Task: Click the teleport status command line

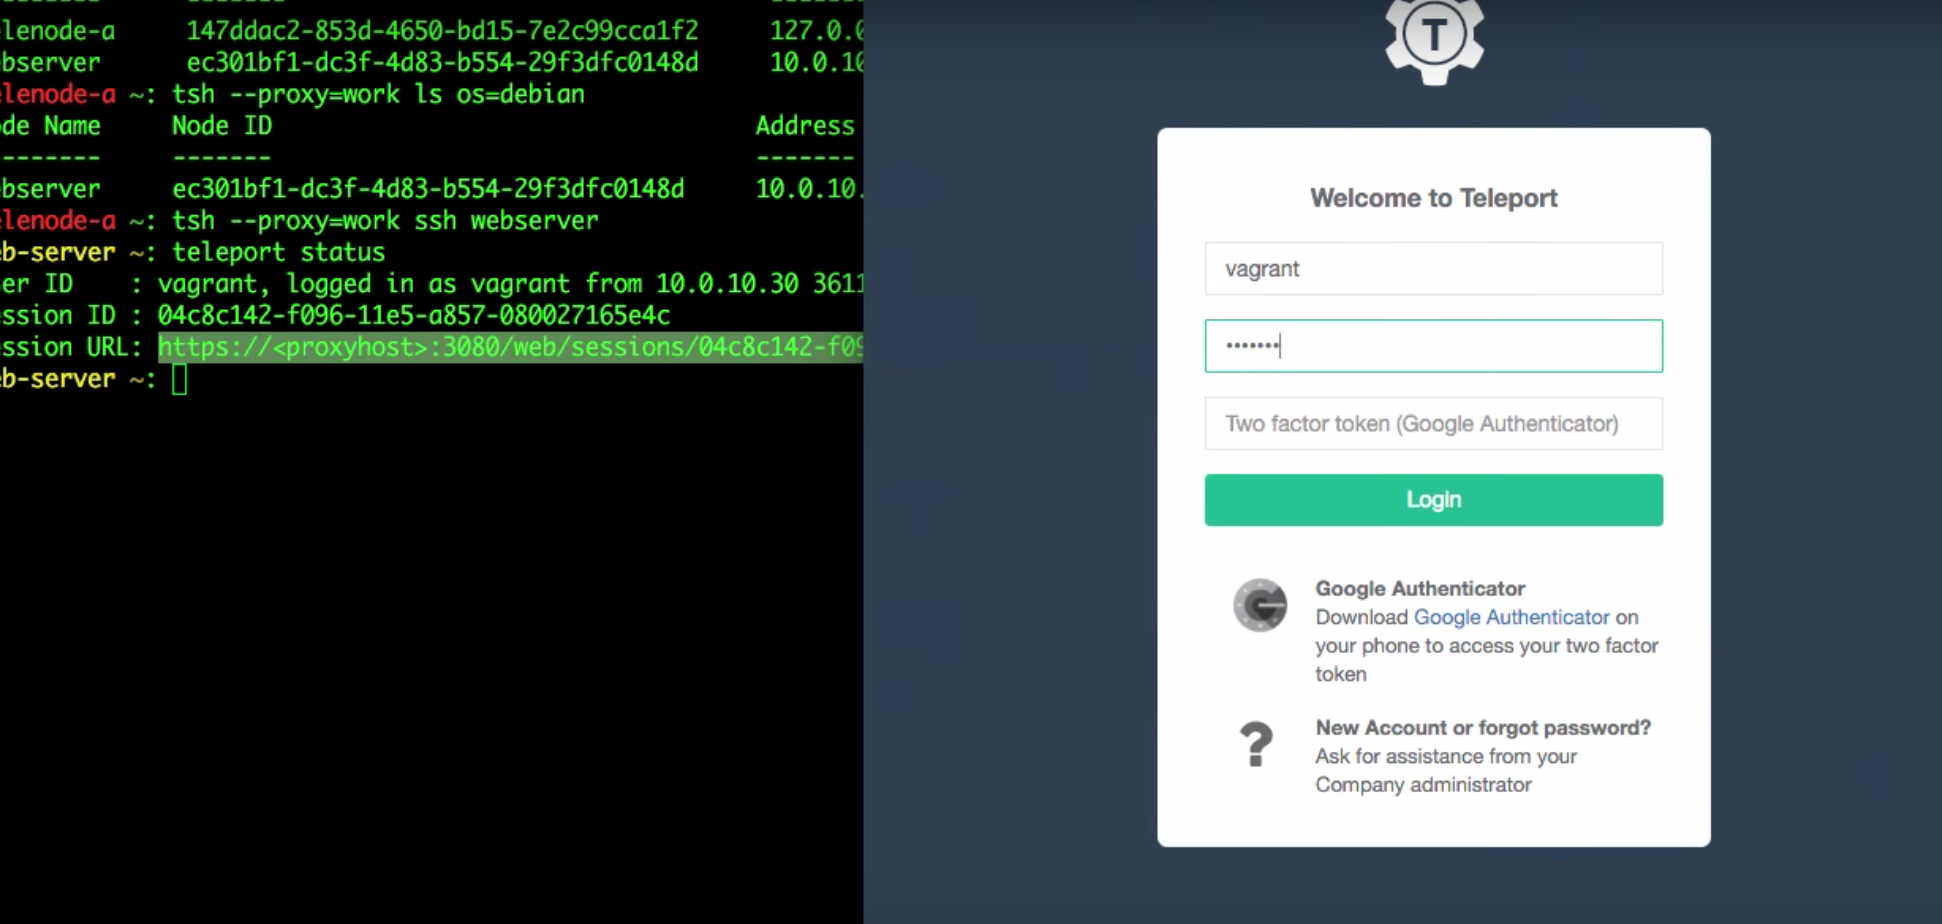Action: [278, 252]
